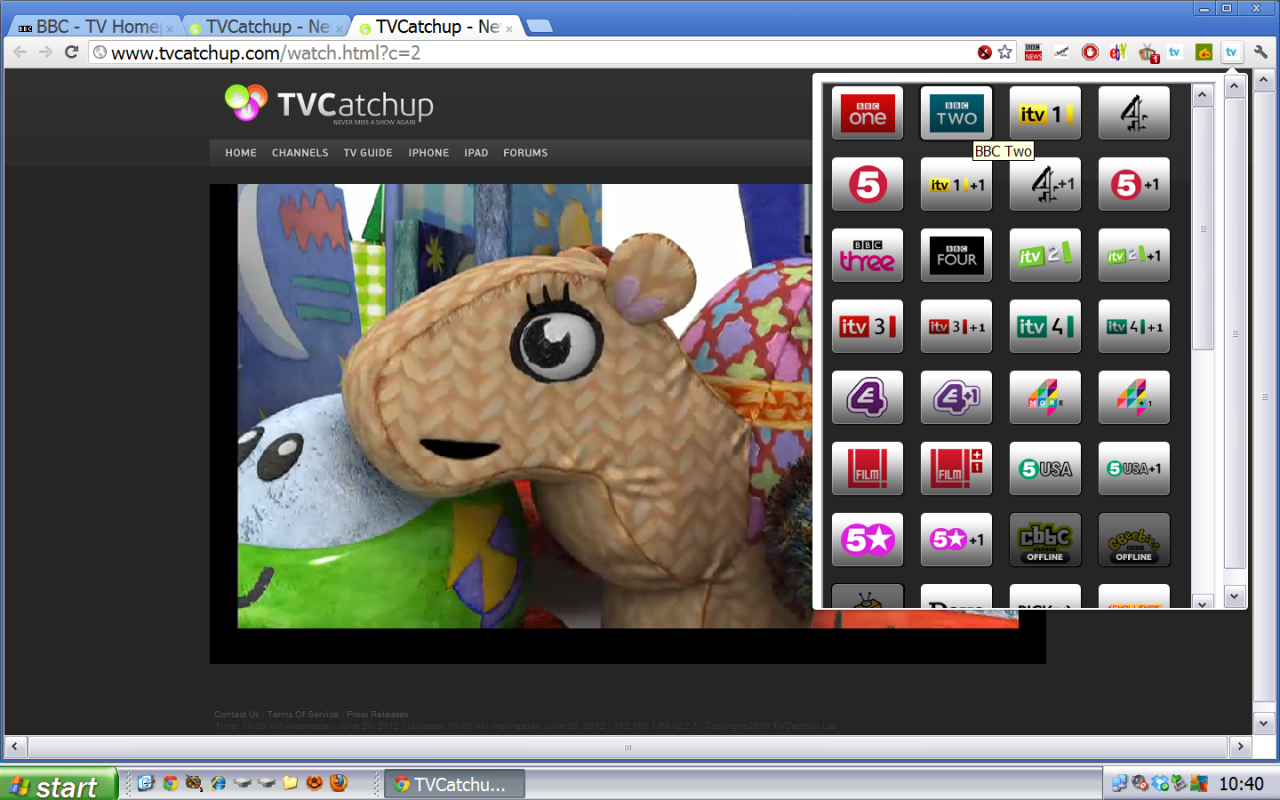Go back to the previous page
This screenshot has width=1280, height=800.
pos(20,53)
